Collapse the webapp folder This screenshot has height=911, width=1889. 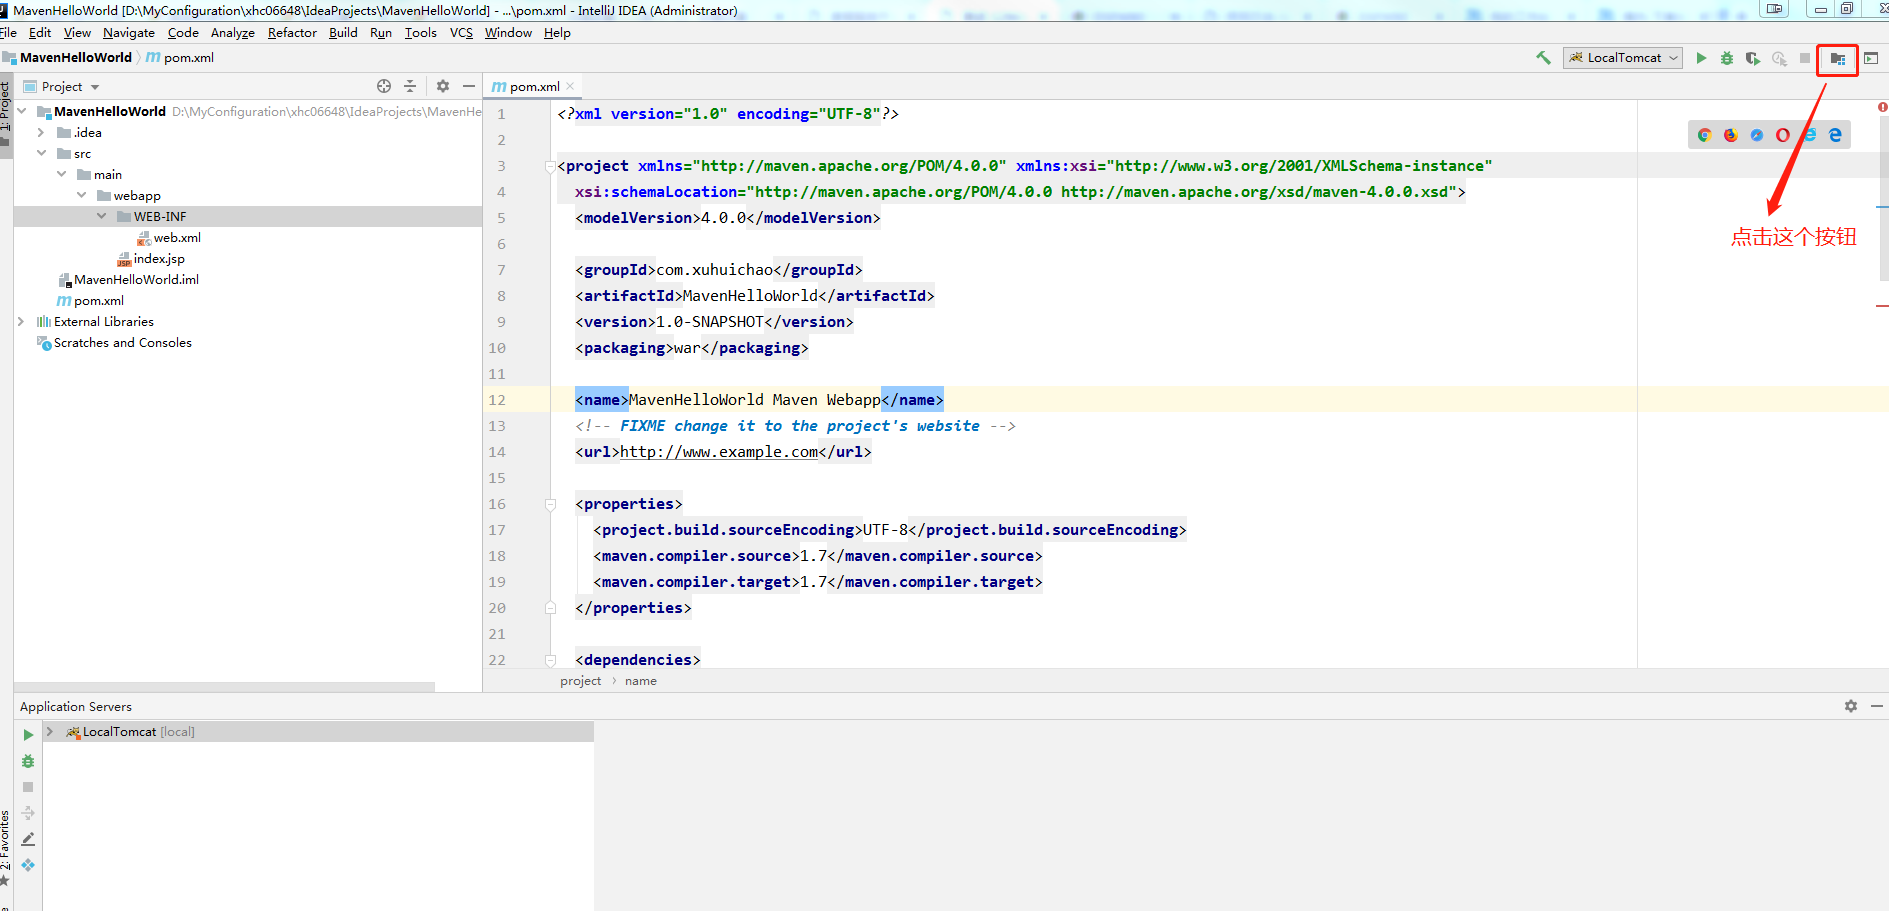pos(81,195)
